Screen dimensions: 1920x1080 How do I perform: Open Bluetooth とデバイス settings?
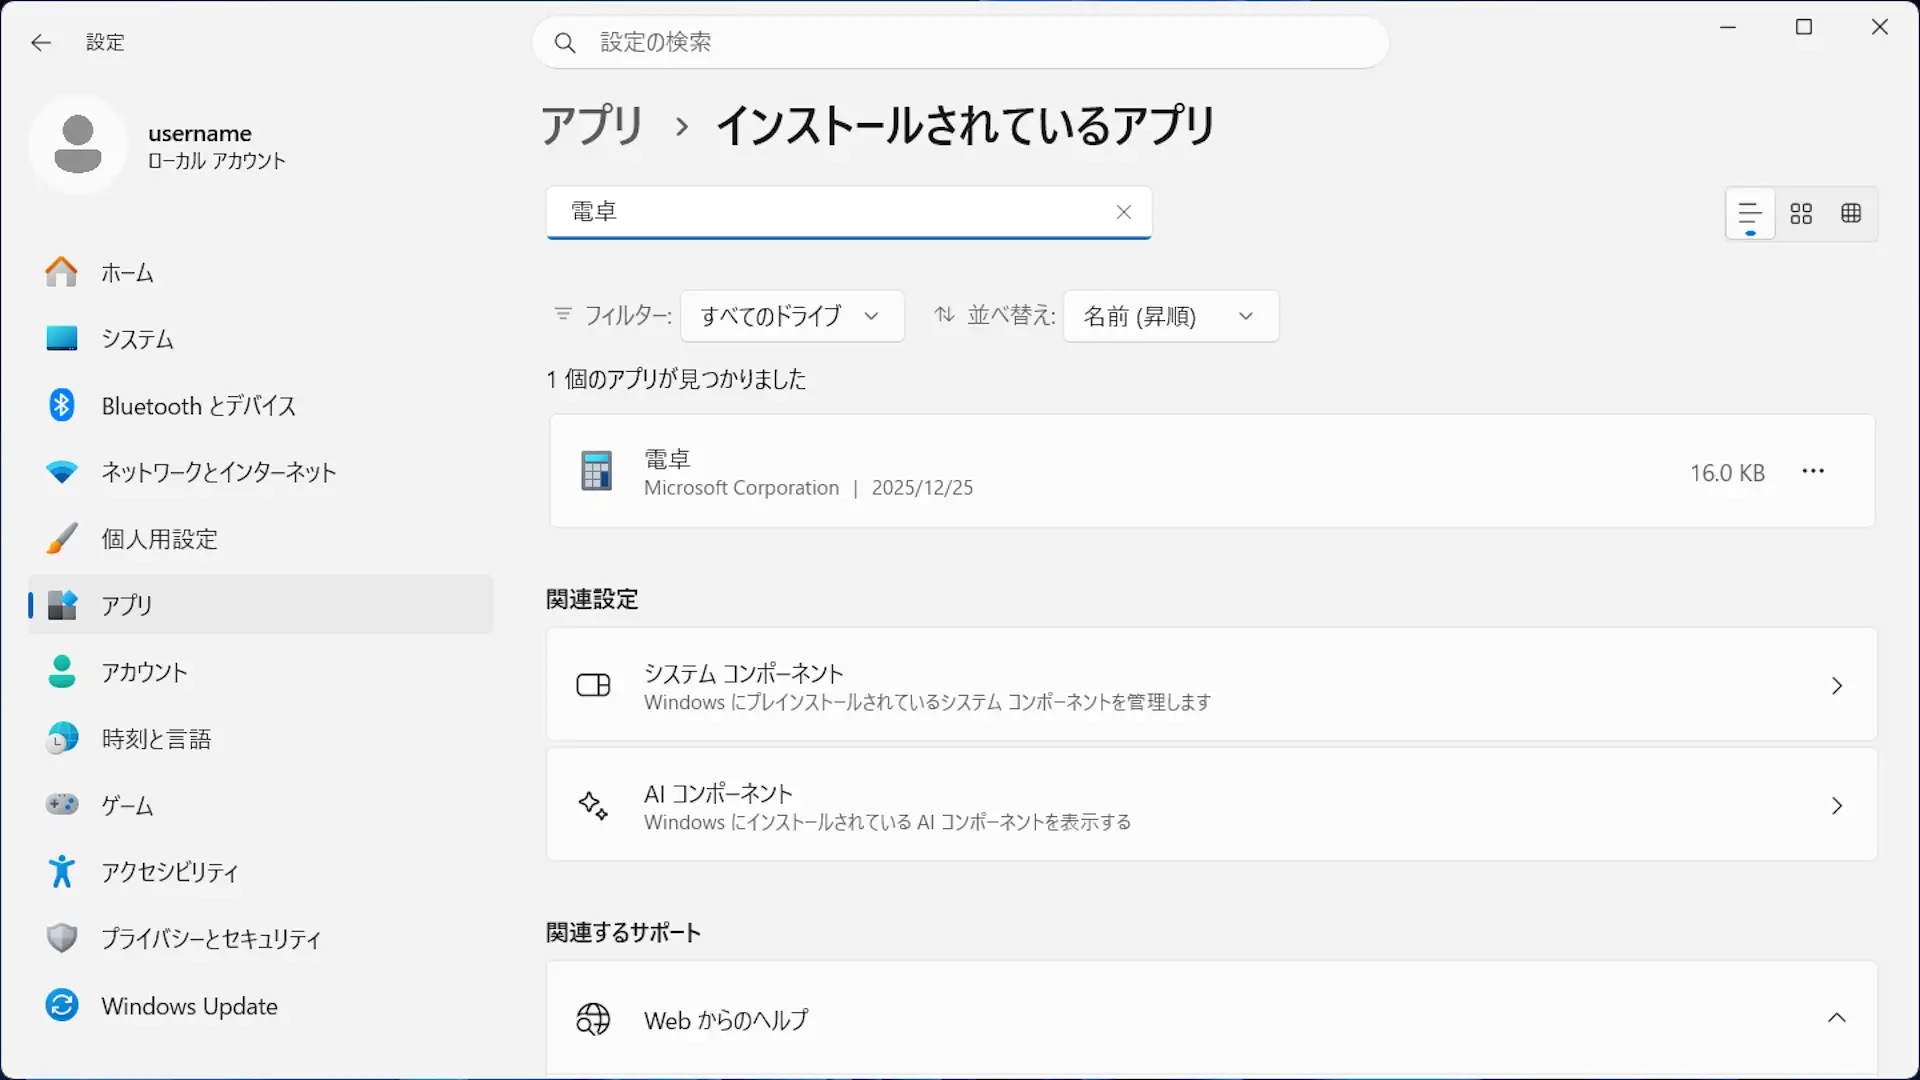(x=261, y=406)
